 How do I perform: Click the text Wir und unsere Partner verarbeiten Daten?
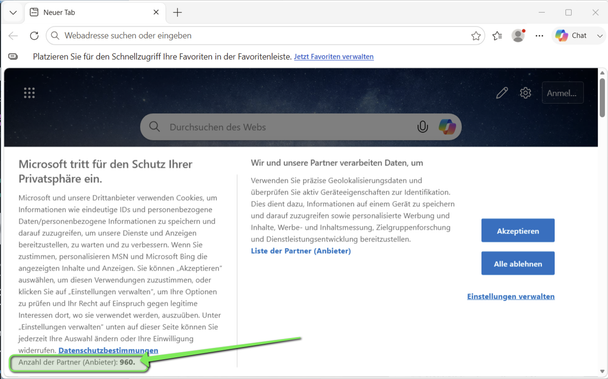coord(337,163)
